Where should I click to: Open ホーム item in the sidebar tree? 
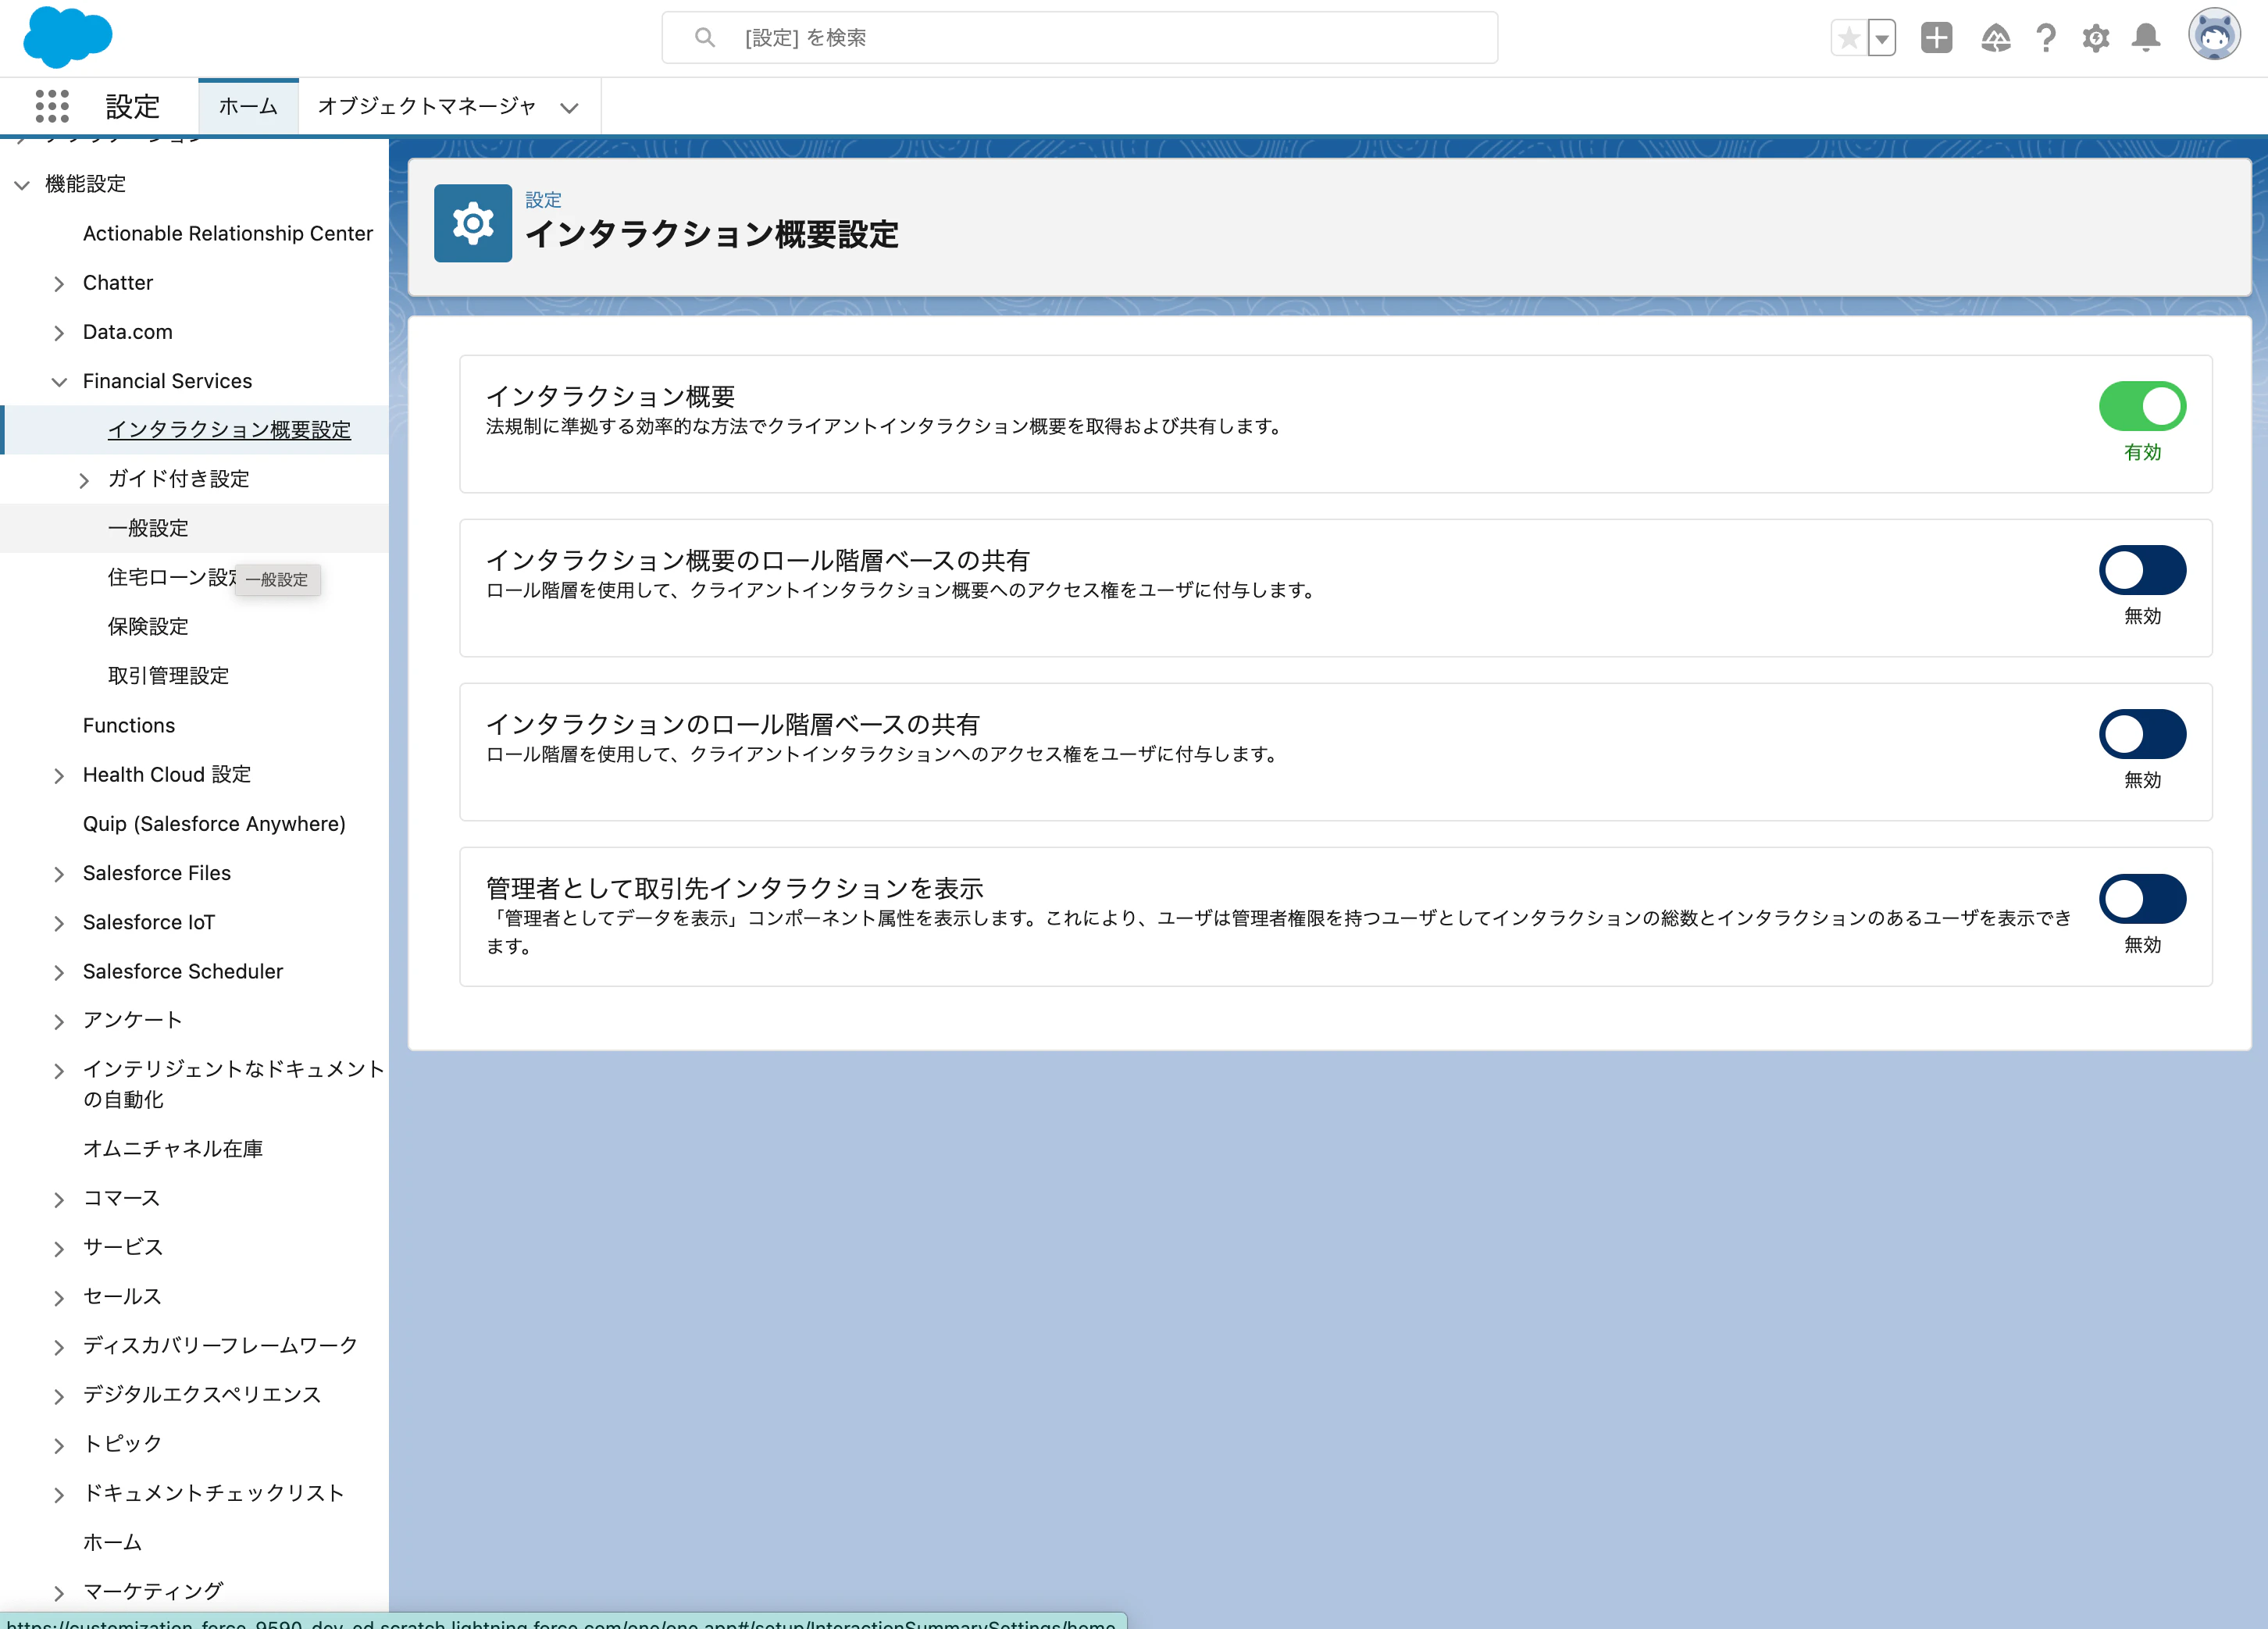pyautogui.click(x=112, y=1543)
